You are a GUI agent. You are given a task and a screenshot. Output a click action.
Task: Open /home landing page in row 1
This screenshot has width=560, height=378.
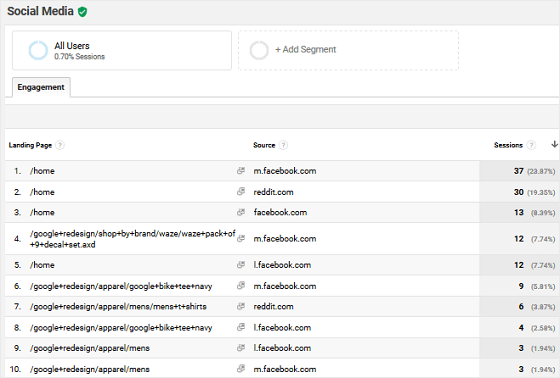coord(42,171)
